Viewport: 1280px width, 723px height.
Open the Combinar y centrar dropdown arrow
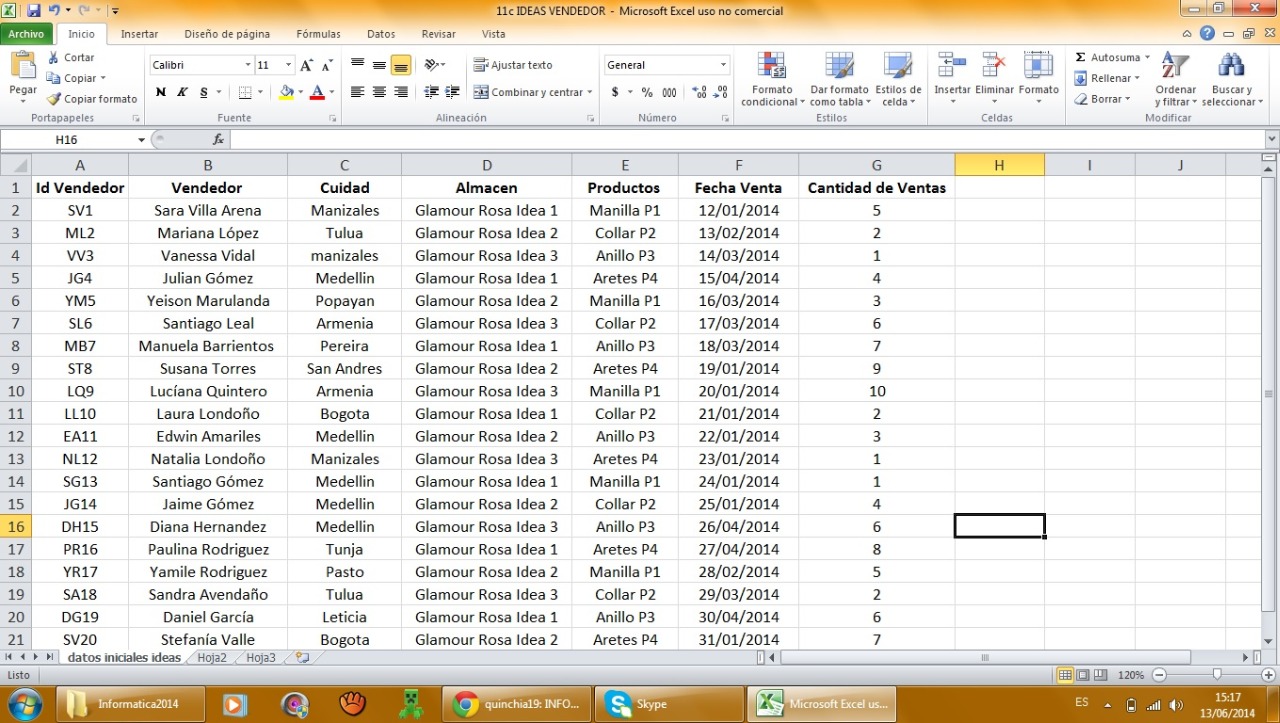[x=590, y=92]
